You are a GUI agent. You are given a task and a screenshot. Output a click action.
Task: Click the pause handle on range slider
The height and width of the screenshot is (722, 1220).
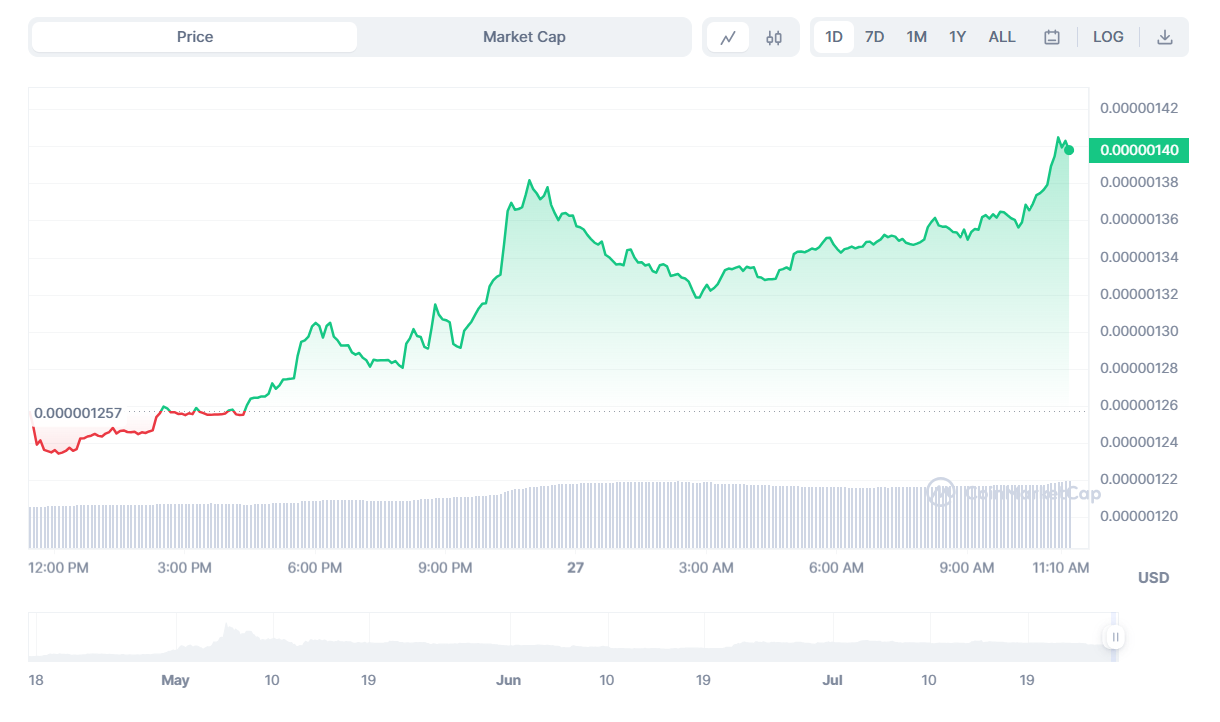(x=1114, y=637)
